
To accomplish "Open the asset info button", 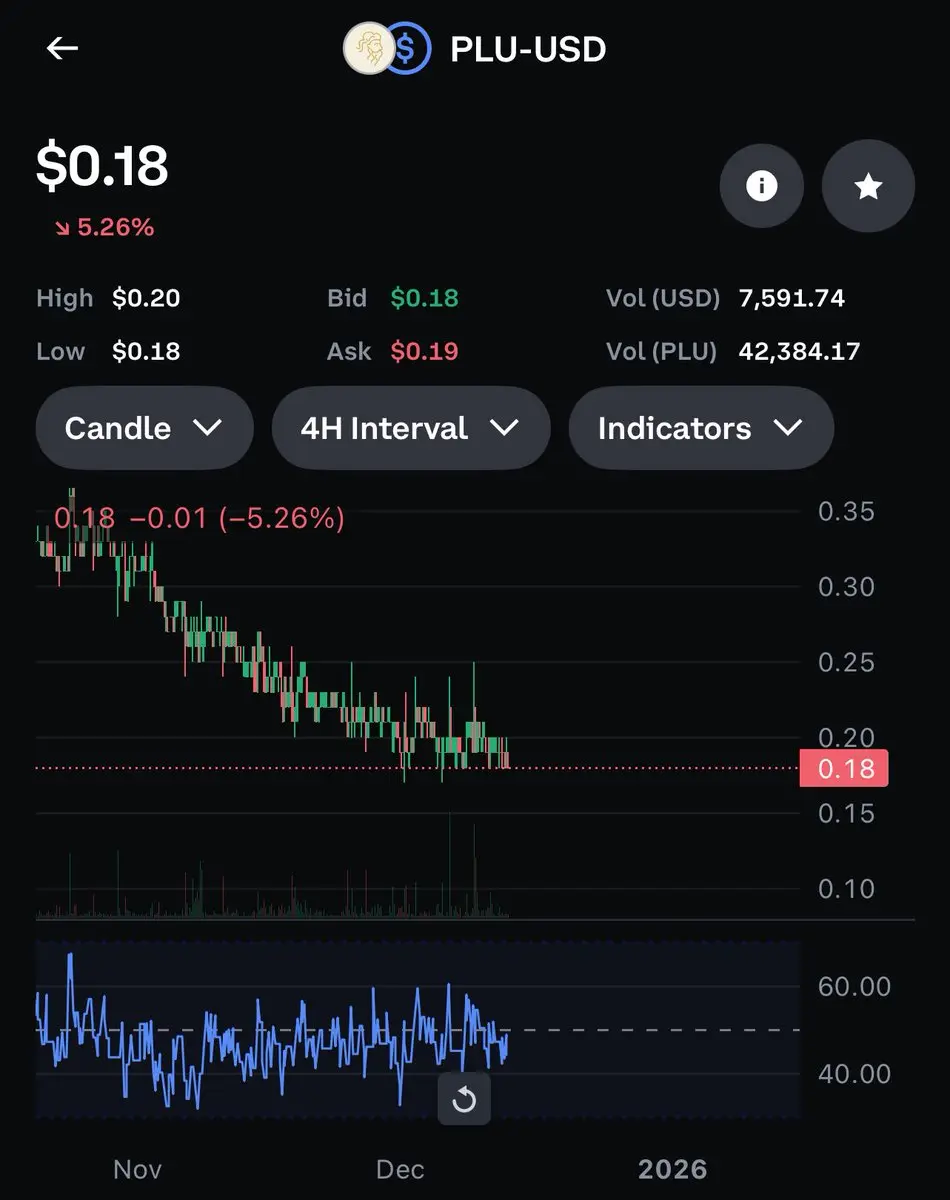I will pos(762,186).
